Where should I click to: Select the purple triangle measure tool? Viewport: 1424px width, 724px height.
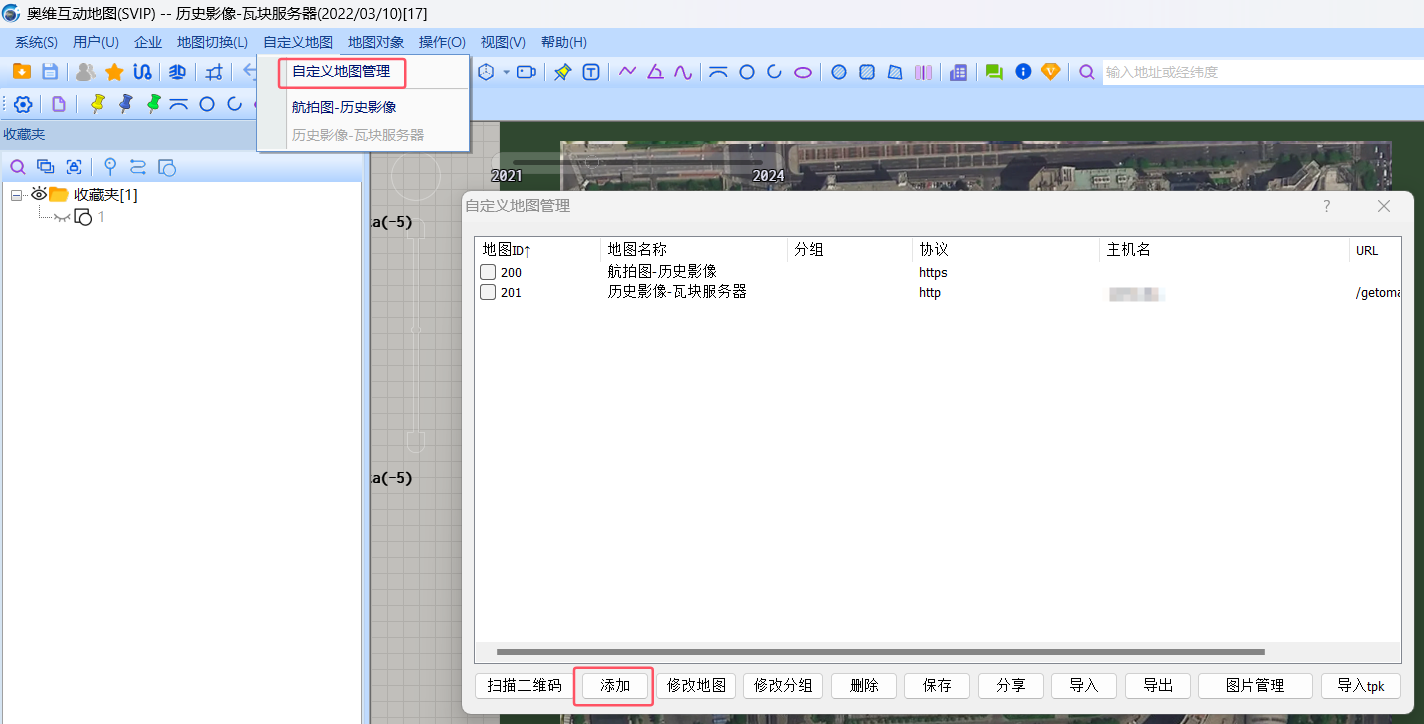[655, 72]
